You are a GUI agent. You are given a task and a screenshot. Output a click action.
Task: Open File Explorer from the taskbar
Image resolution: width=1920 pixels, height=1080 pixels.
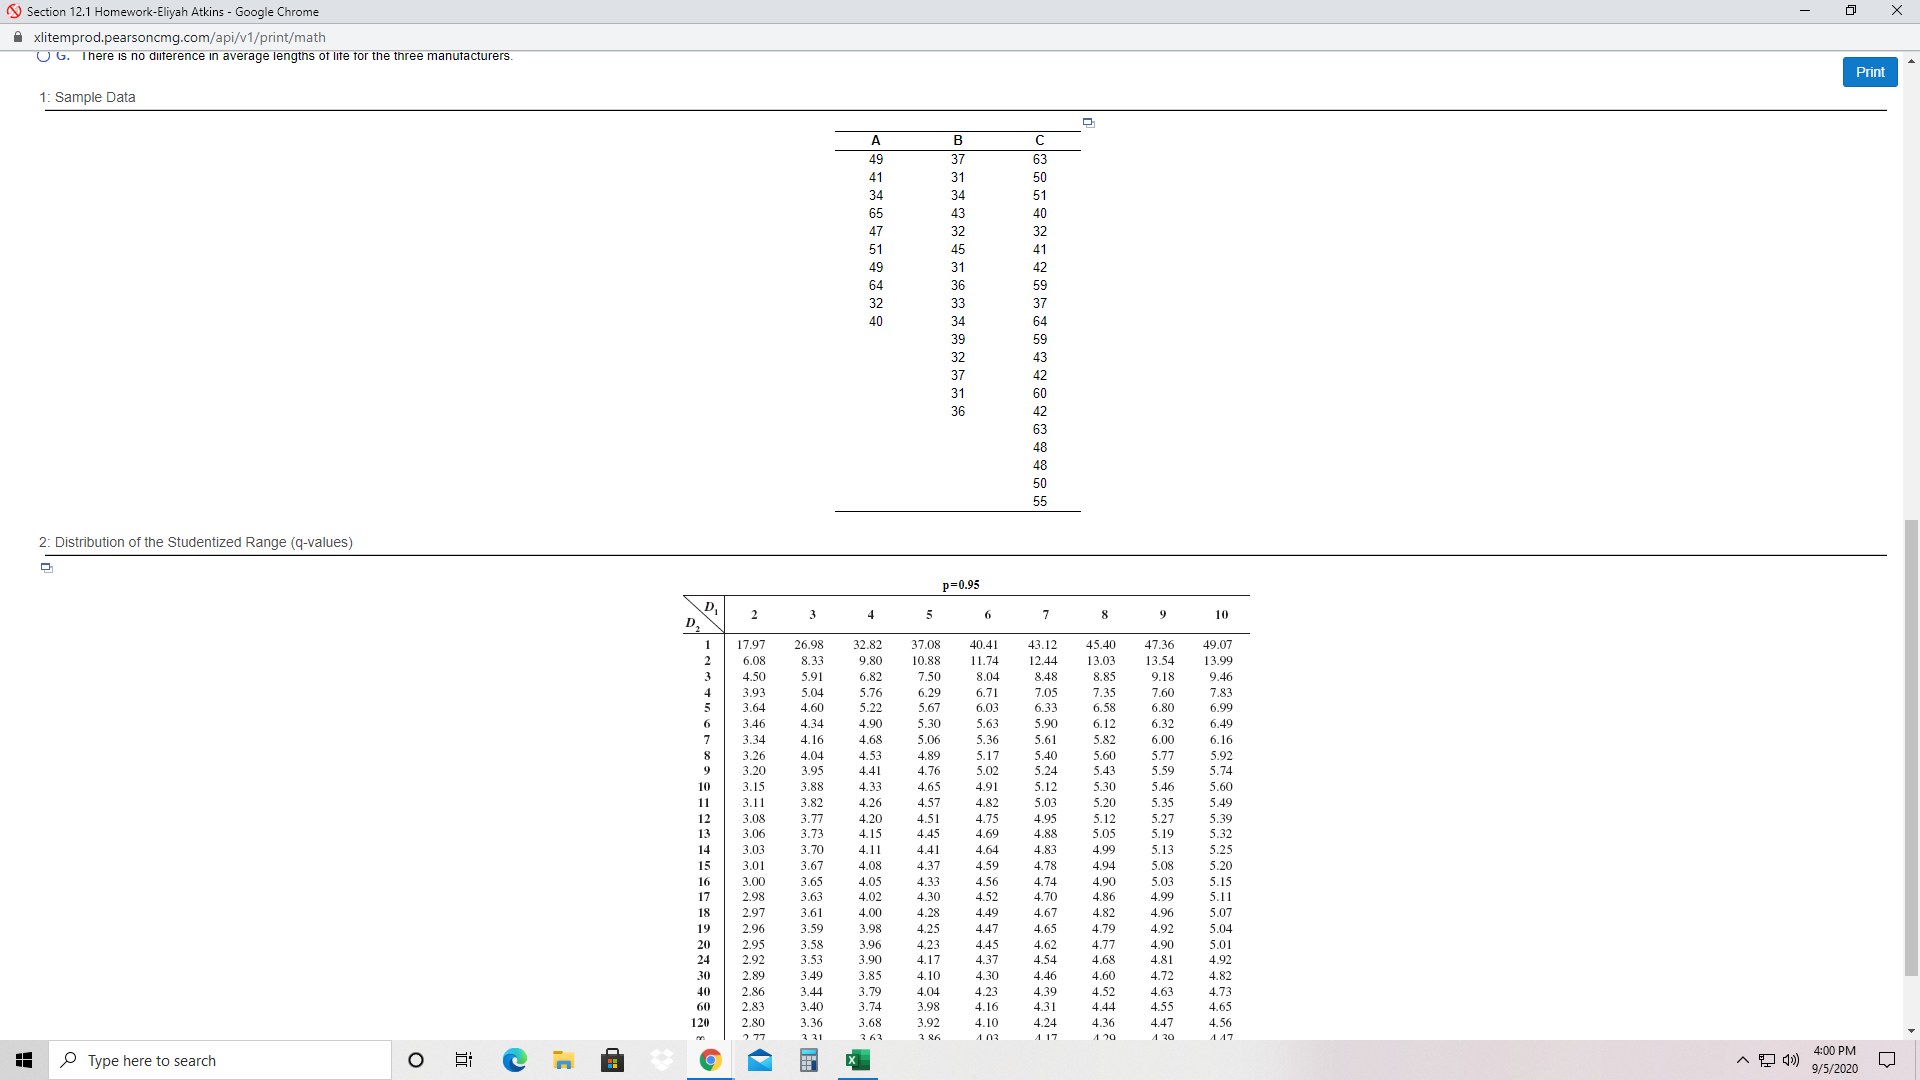coord(563,1060)
